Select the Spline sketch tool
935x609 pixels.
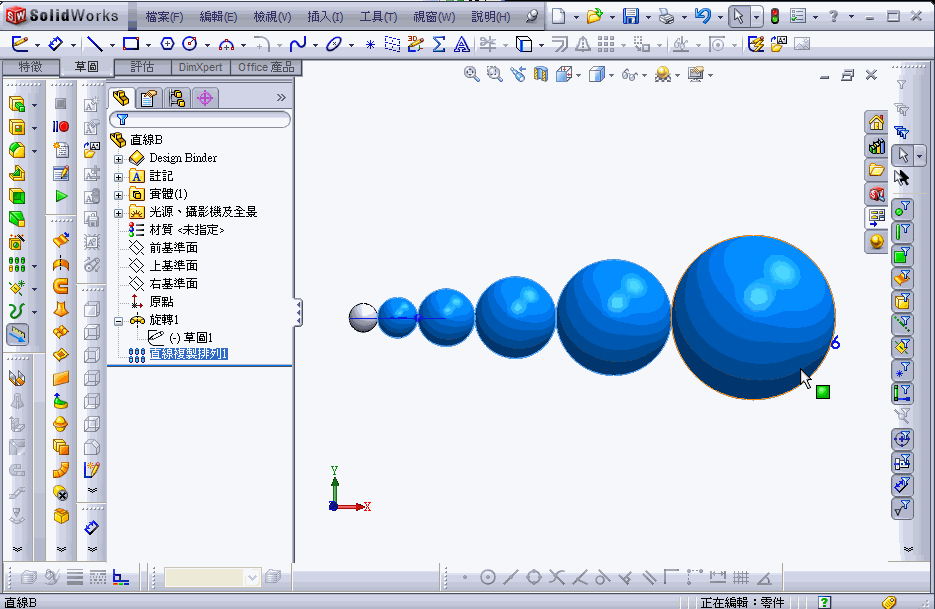tap(297, 44)
